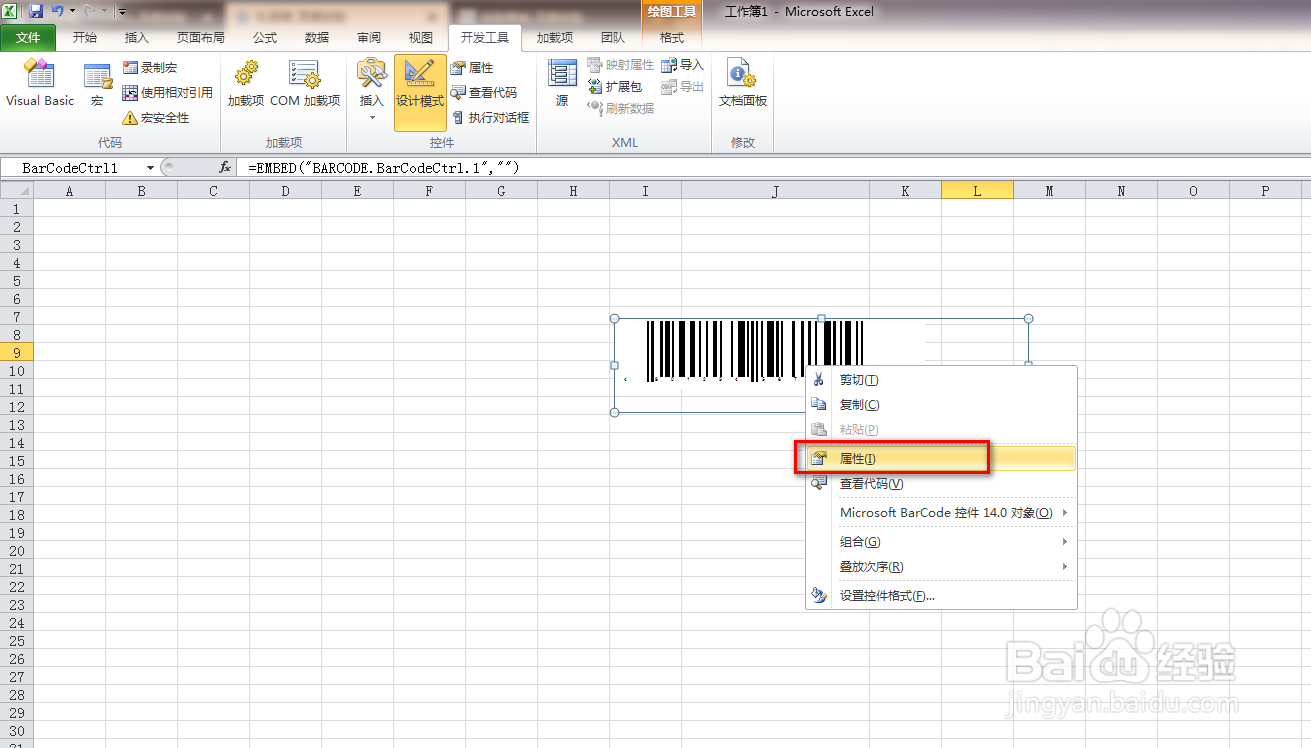
Task: Toggle Use Relative References (使用相对引用)
Action: (x=167, y=92)
